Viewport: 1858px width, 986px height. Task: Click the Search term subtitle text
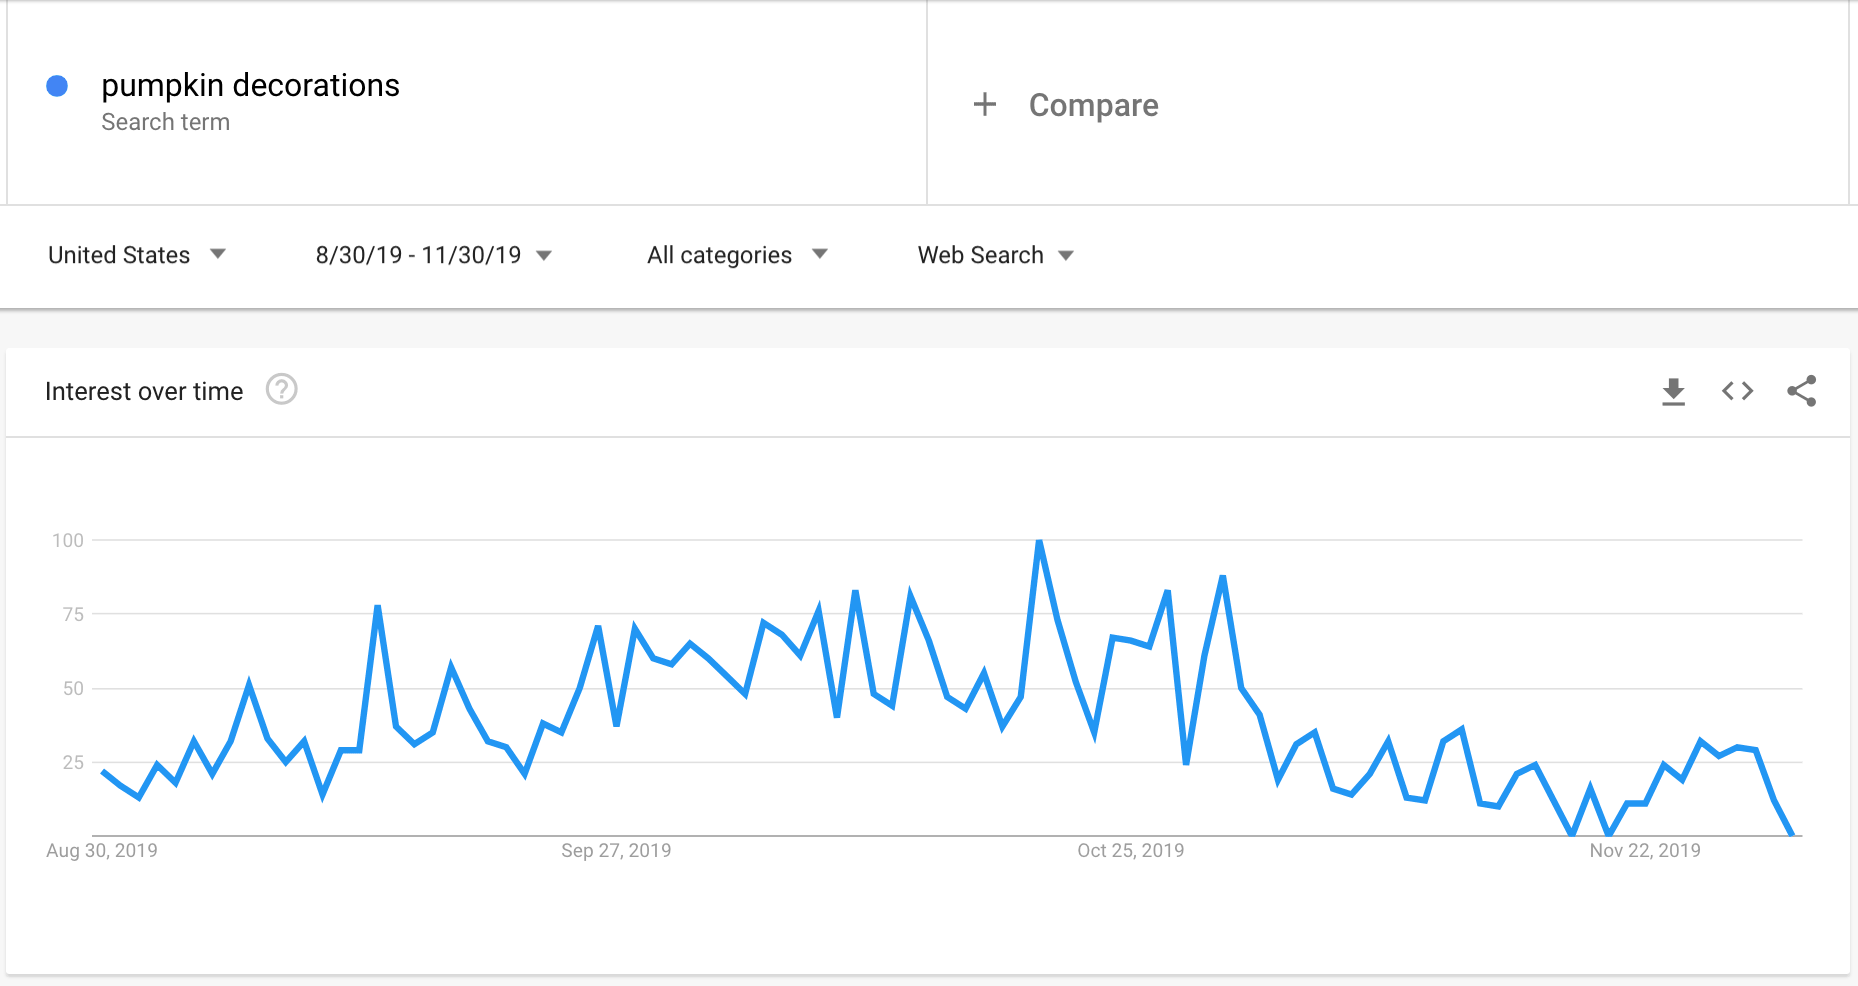coord(166,122)
